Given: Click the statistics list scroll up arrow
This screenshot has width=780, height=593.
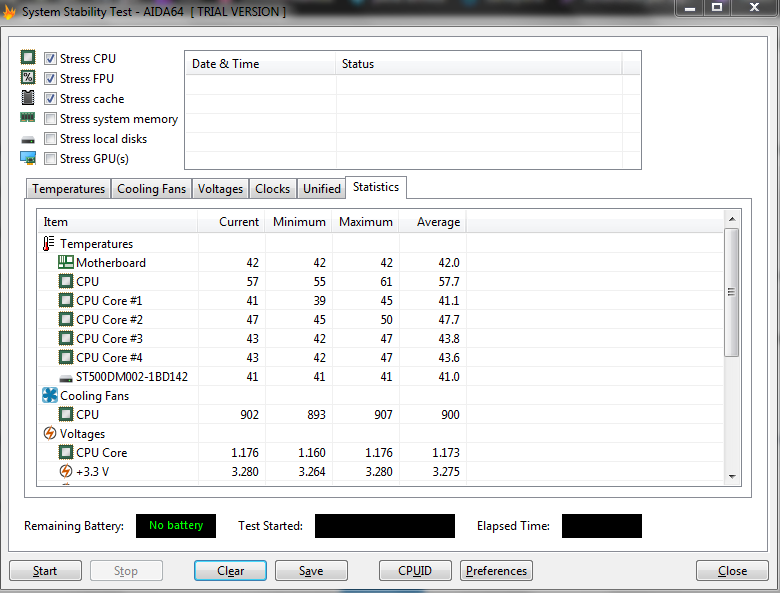Looking at the screenshot, I should pos(732,219).
